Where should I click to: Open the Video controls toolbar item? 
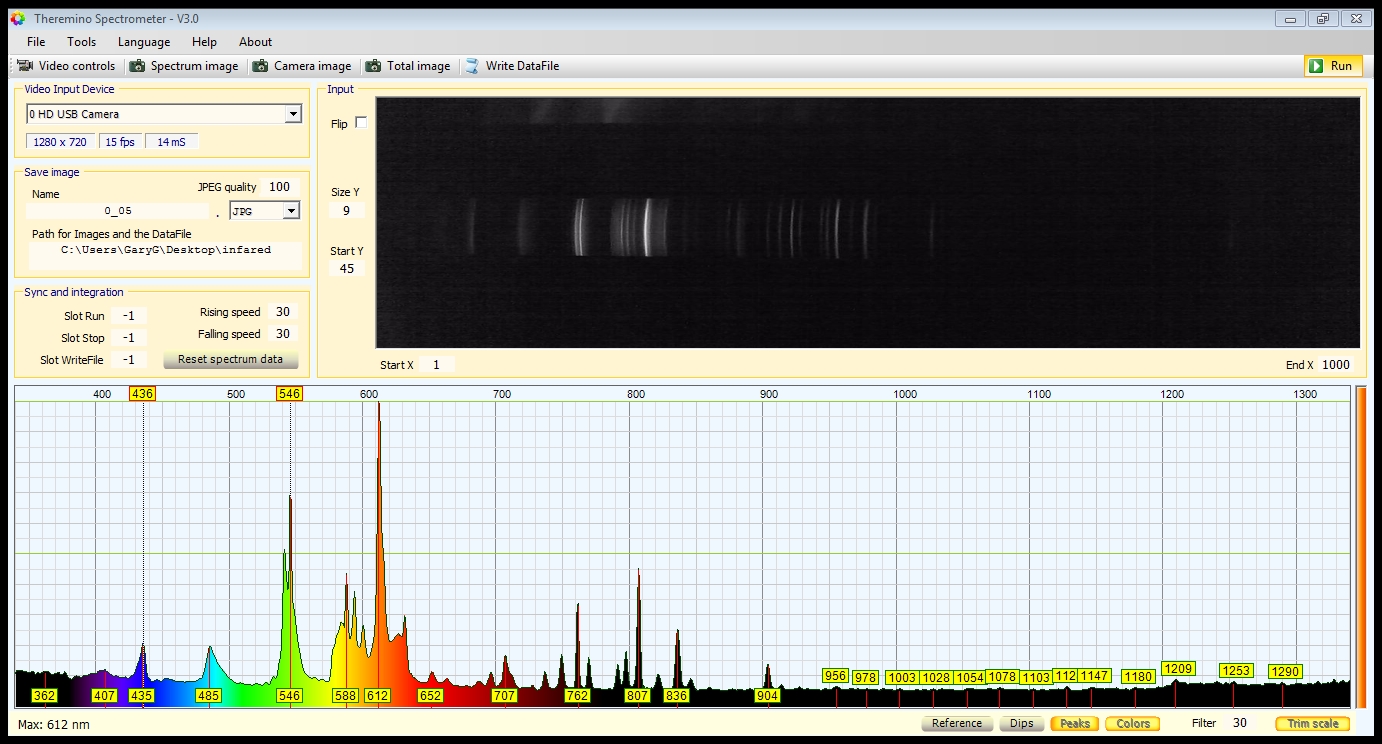pyautogui.click(x=66, y=66)
